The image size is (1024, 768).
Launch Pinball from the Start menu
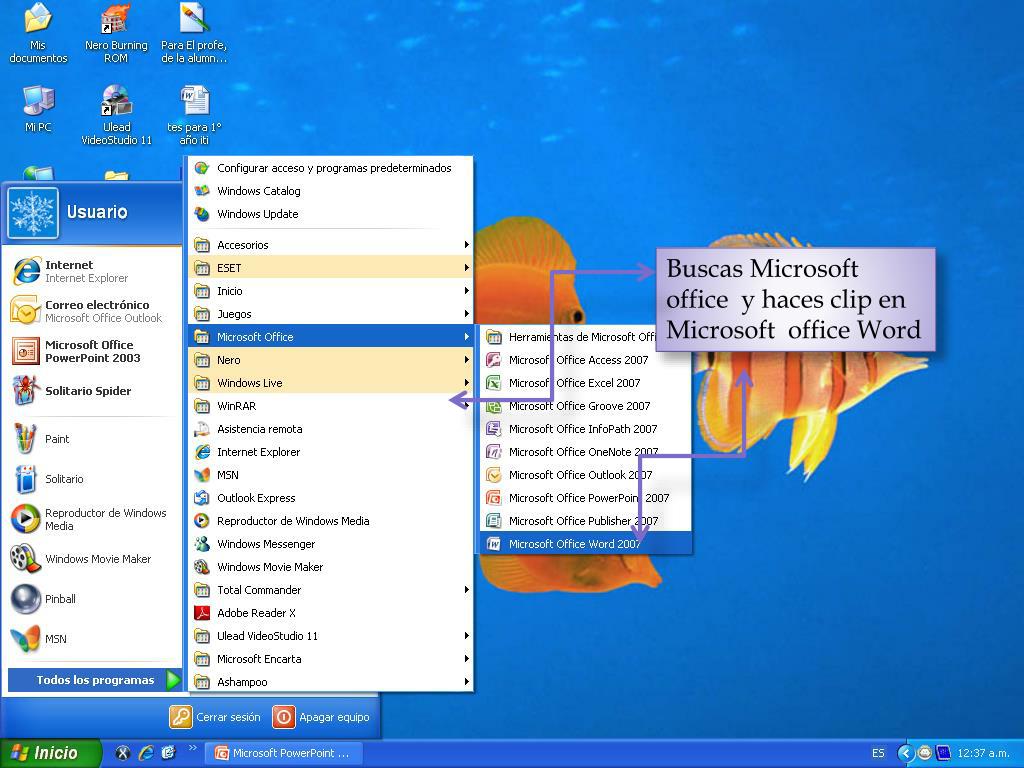(x=92, y=599)
